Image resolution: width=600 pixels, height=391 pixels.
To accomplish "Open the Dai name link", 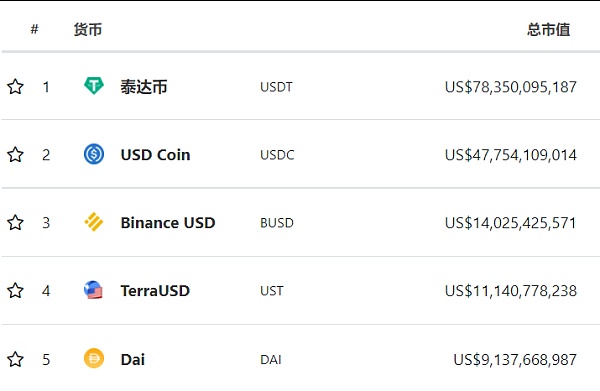I will coord(133,360).
